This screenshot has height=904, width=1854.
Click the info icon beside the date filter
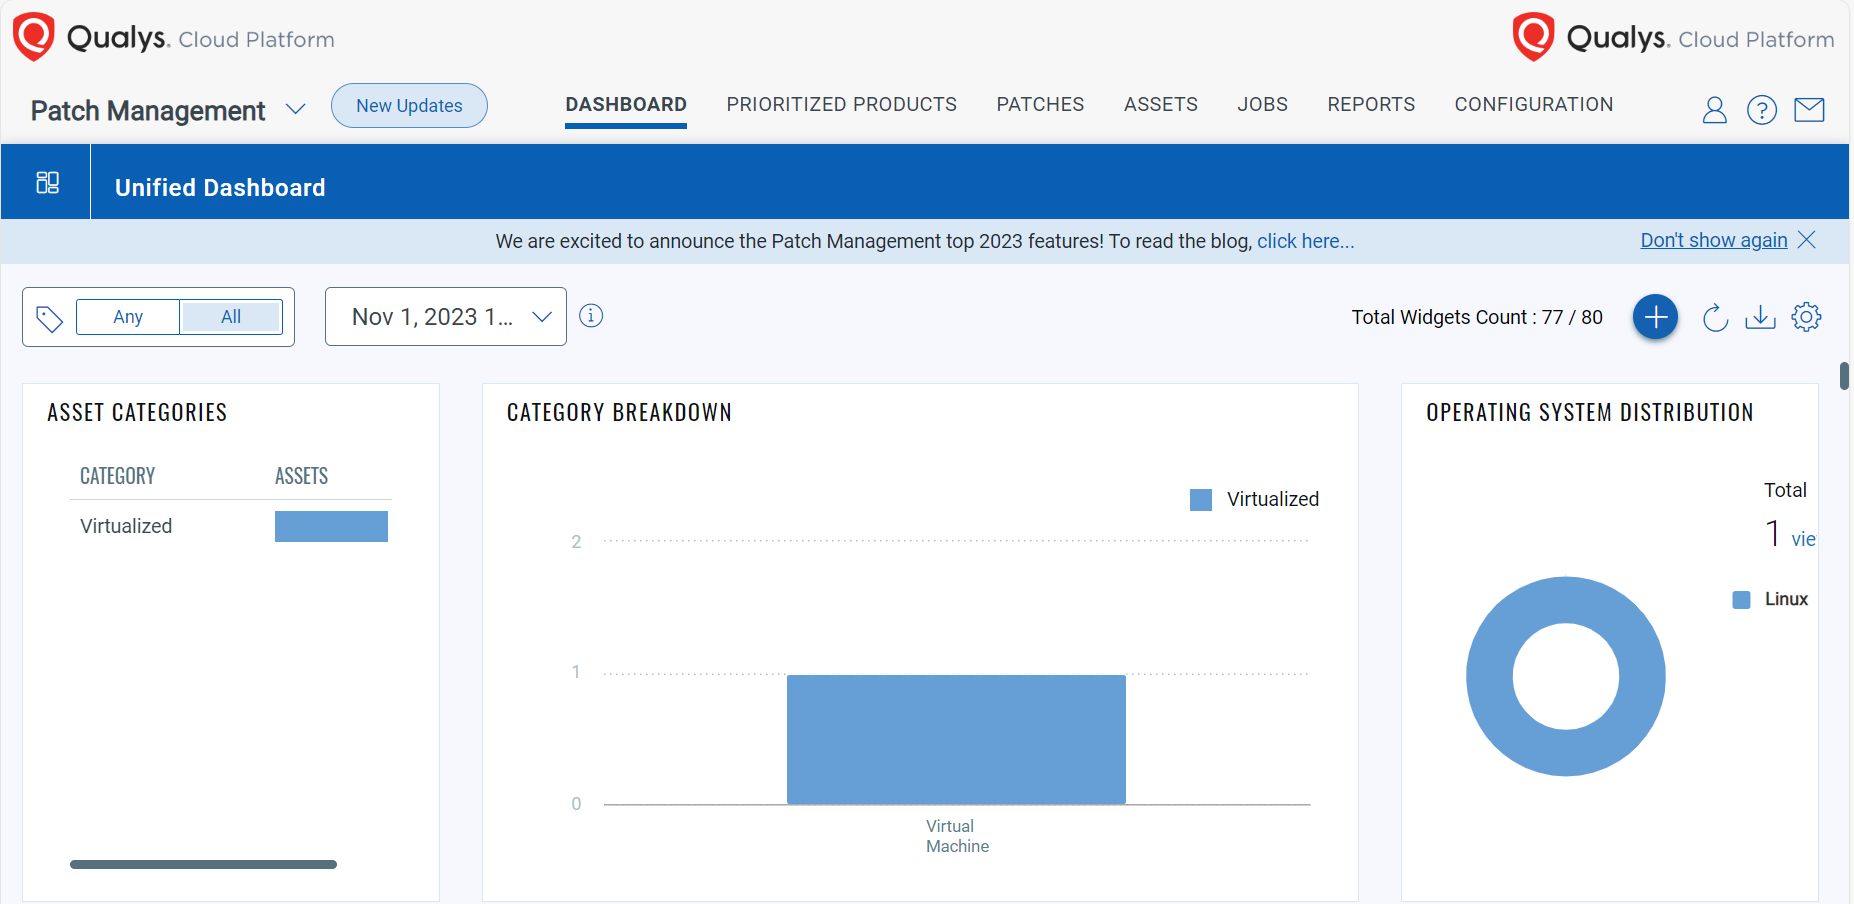[591, 316]
